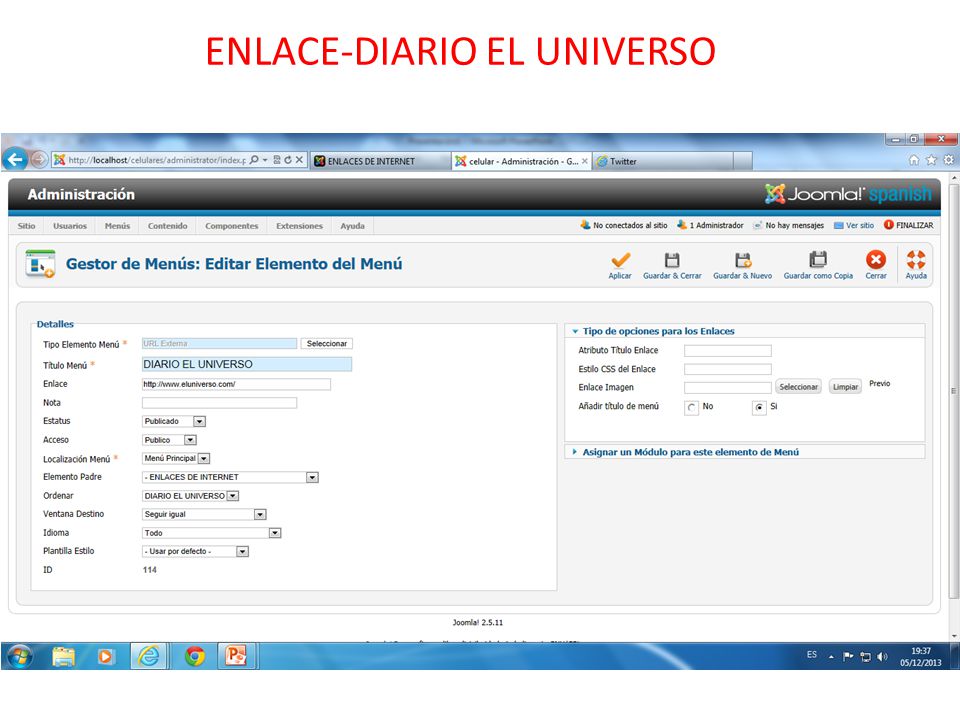
Task: Click the Guardar como Copia icon
Action: click(818, 260)
